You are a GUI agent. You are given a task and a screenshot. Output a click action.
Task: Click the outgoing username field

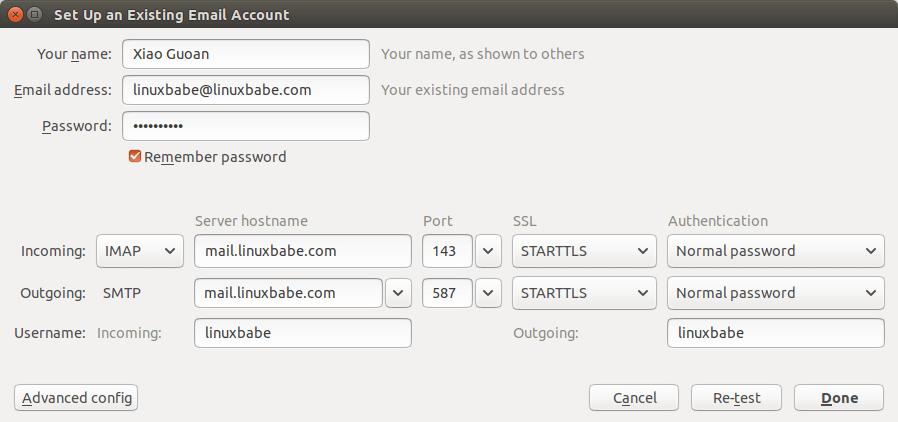click(x=775, y=333)
